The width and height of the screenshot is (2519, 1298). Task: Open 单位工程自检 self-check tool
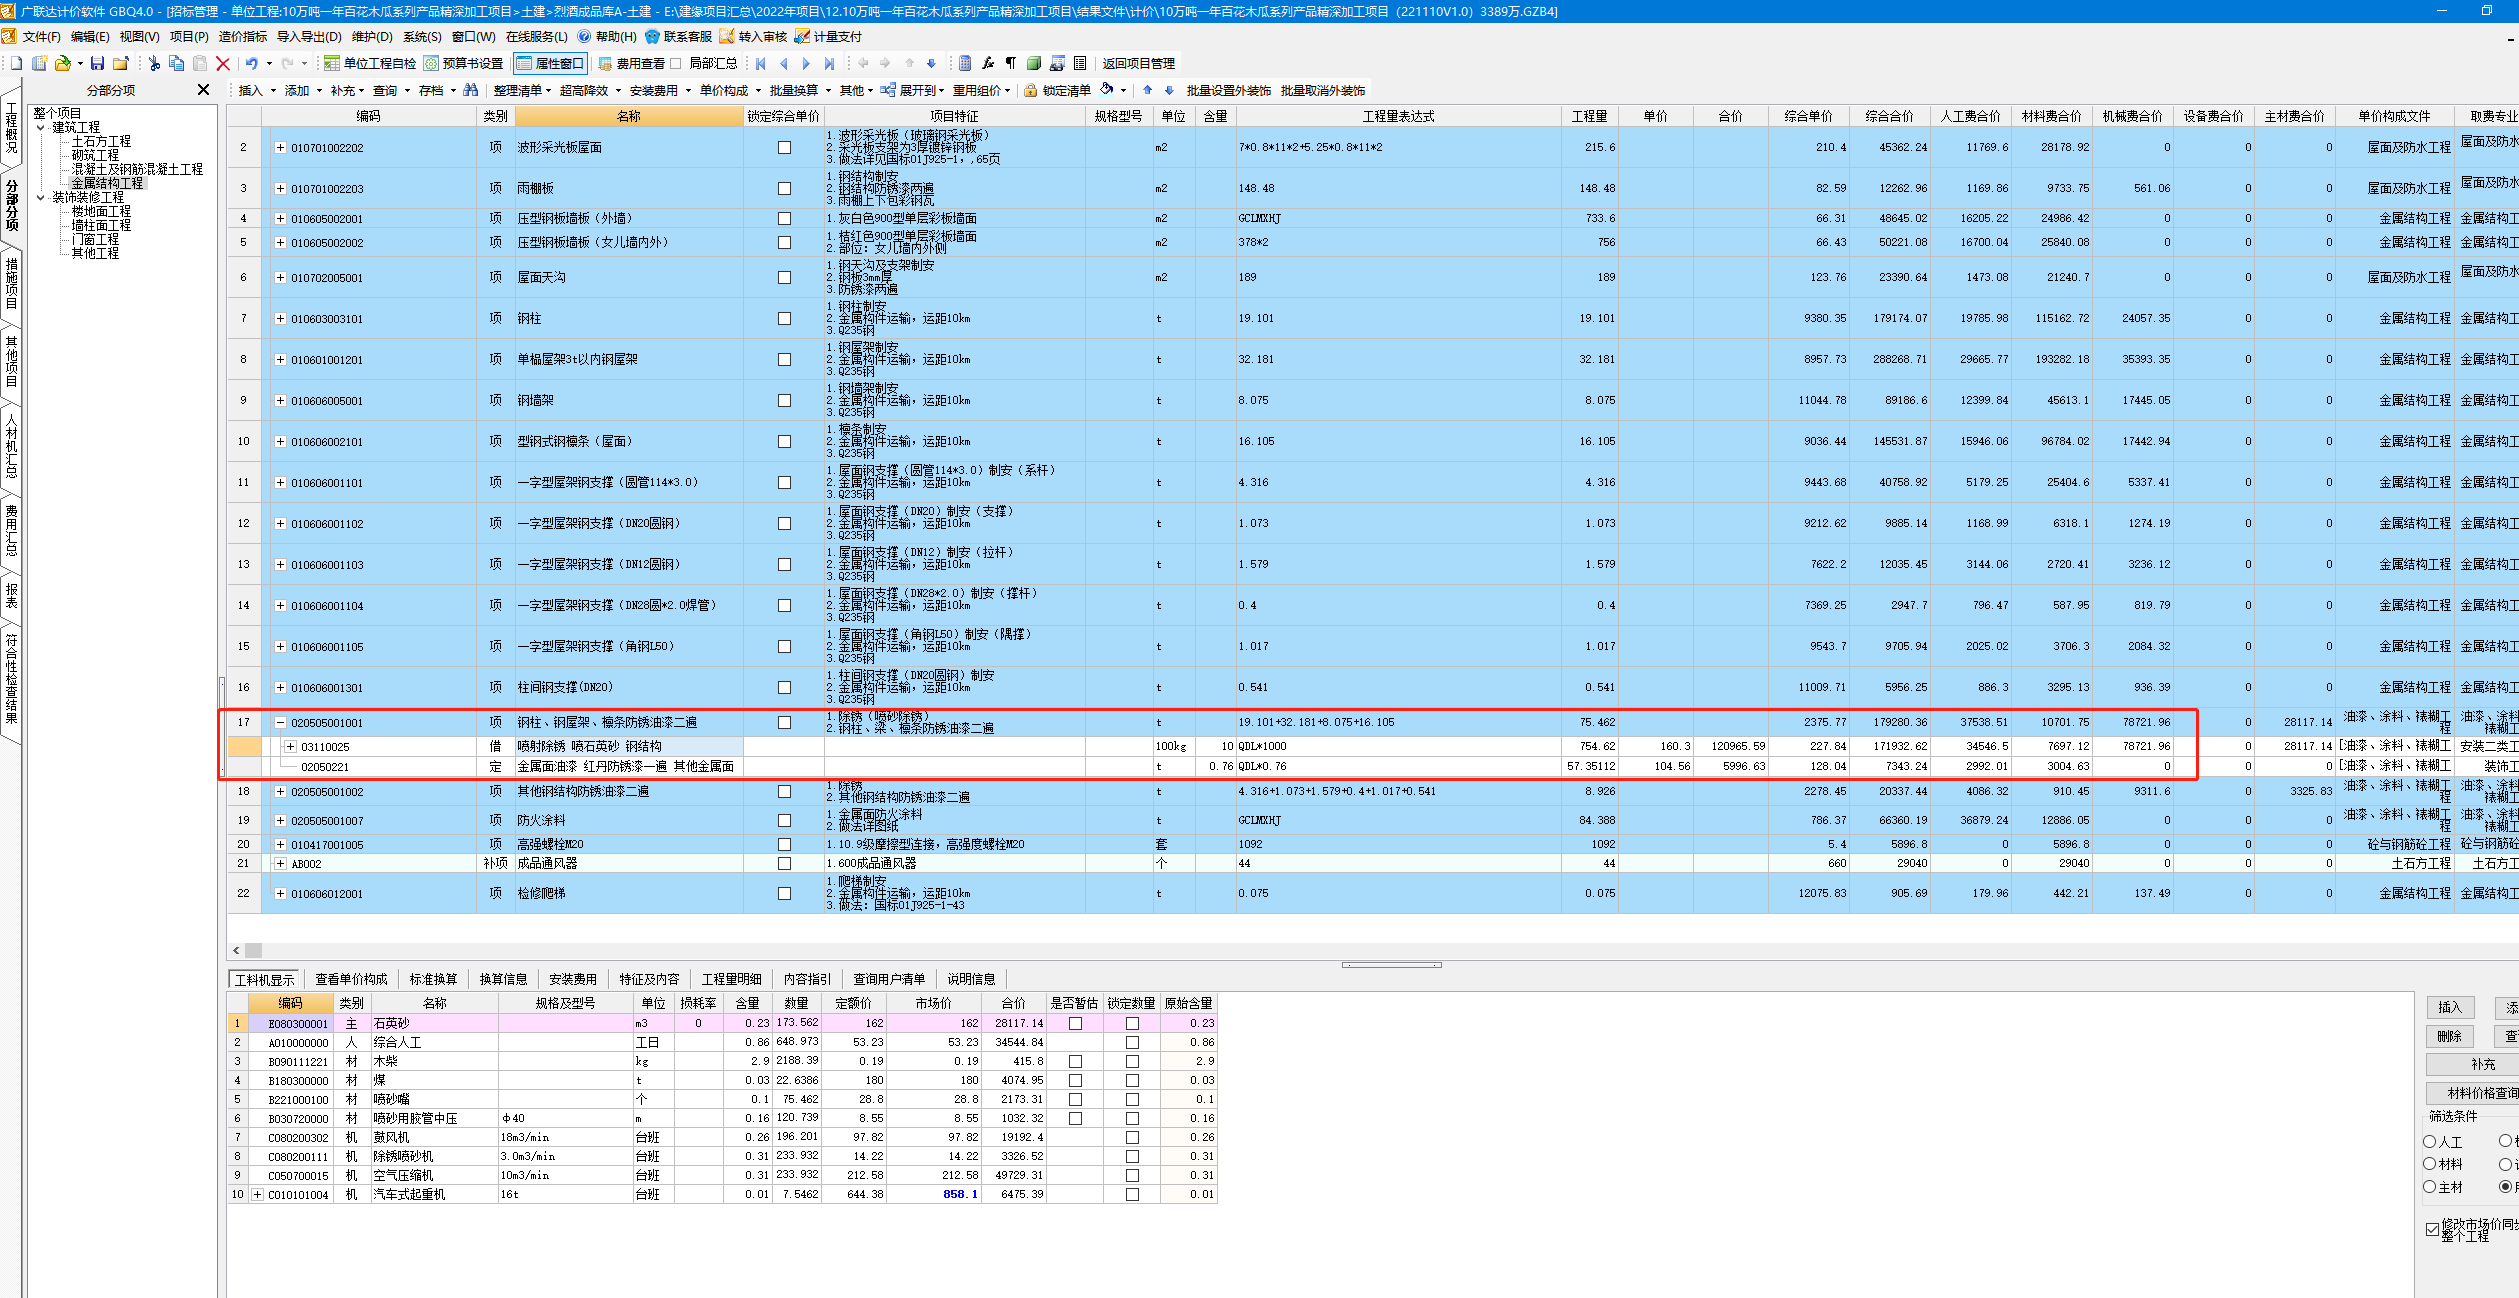(x=369, y=63)
